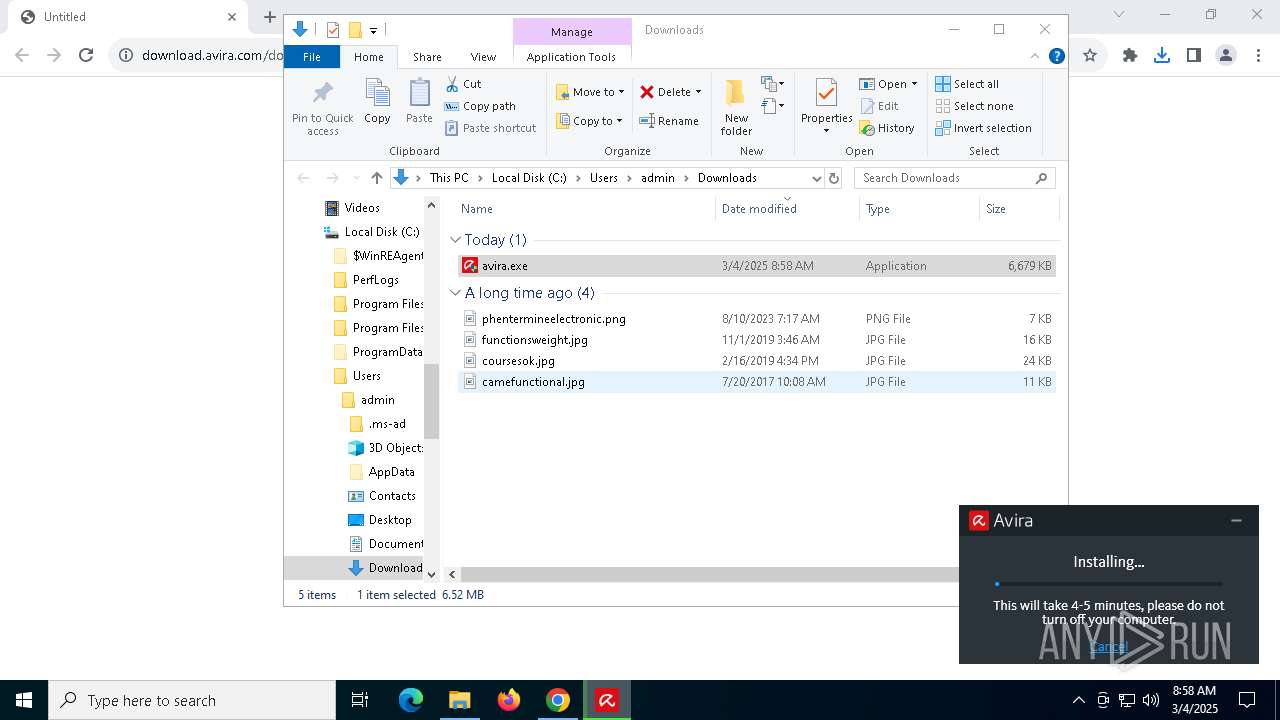Click Windows taskbar search box
1280x720 pixels.
point(193,700)
